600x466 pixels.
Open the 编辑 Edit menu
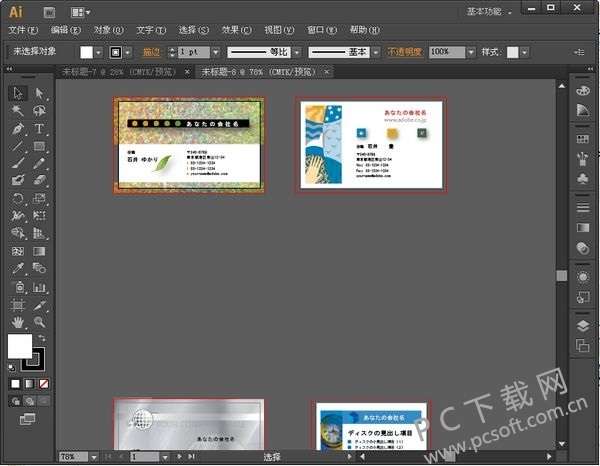[66, 30]
